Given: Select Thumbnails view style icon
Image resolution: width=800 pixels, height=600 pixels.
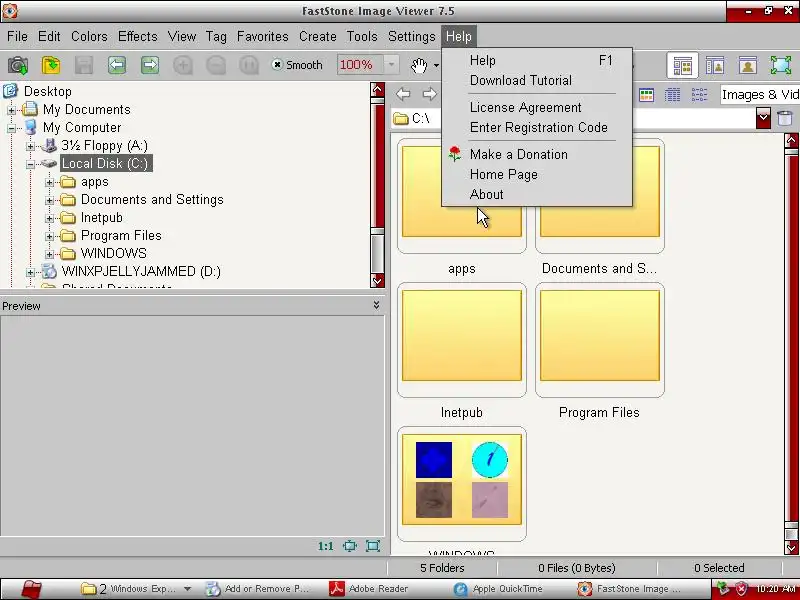Looking at the screenshot, I should point(646,95).
